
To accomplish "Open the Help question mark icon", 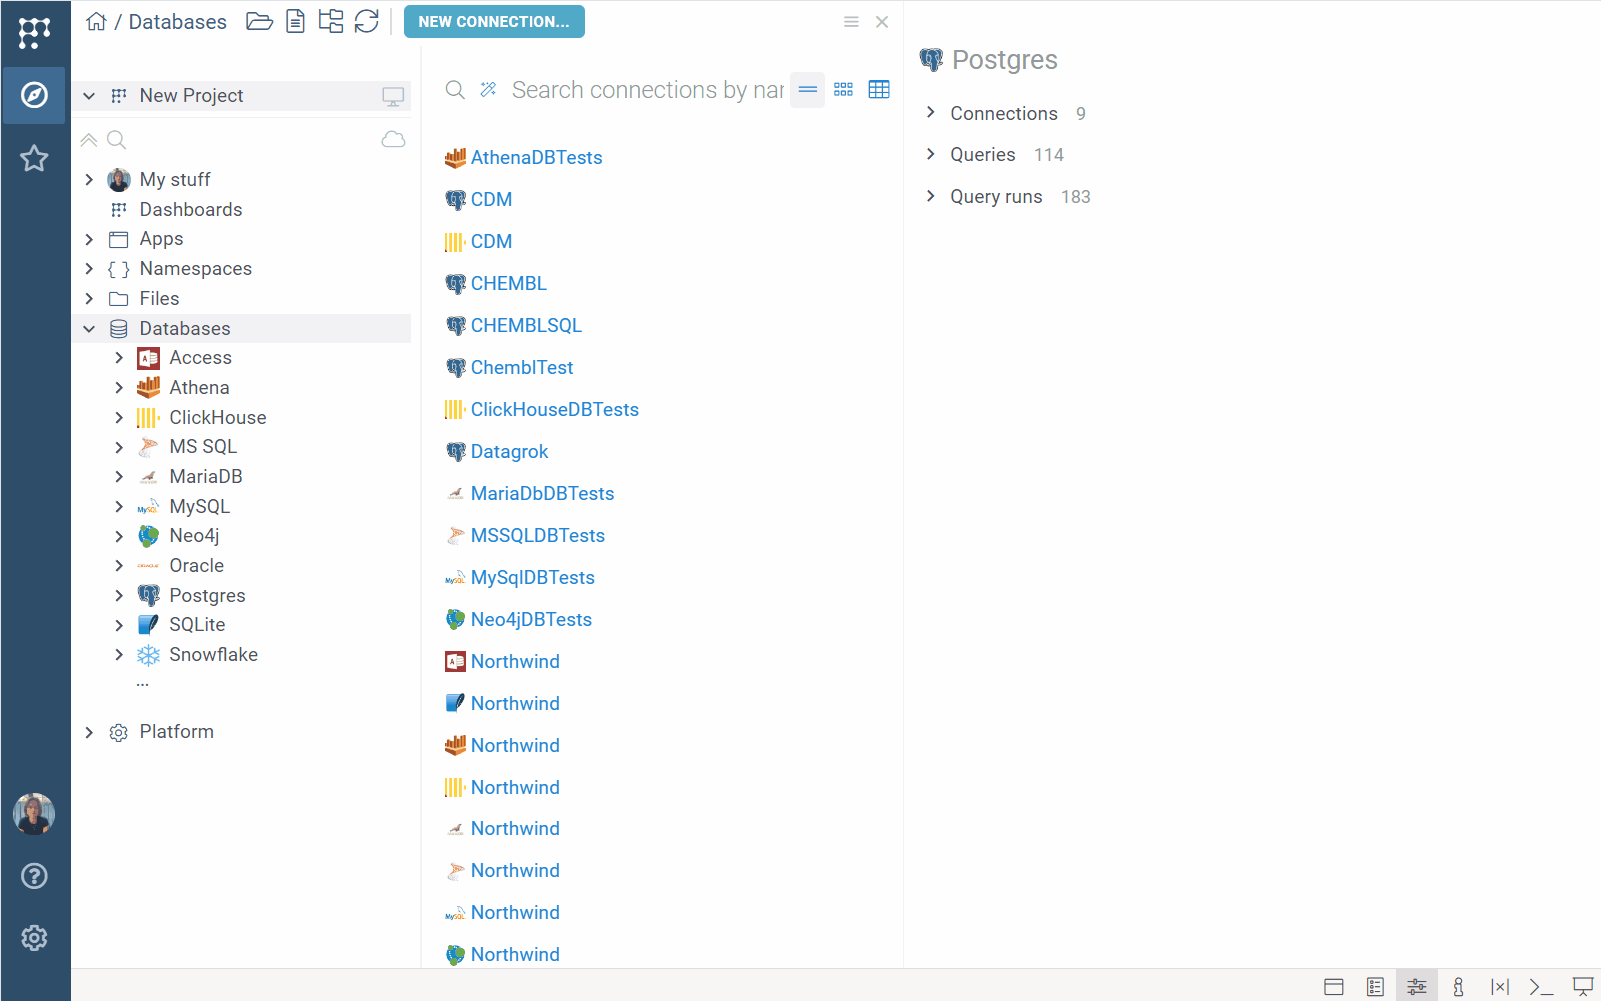I will coord(34,876).
